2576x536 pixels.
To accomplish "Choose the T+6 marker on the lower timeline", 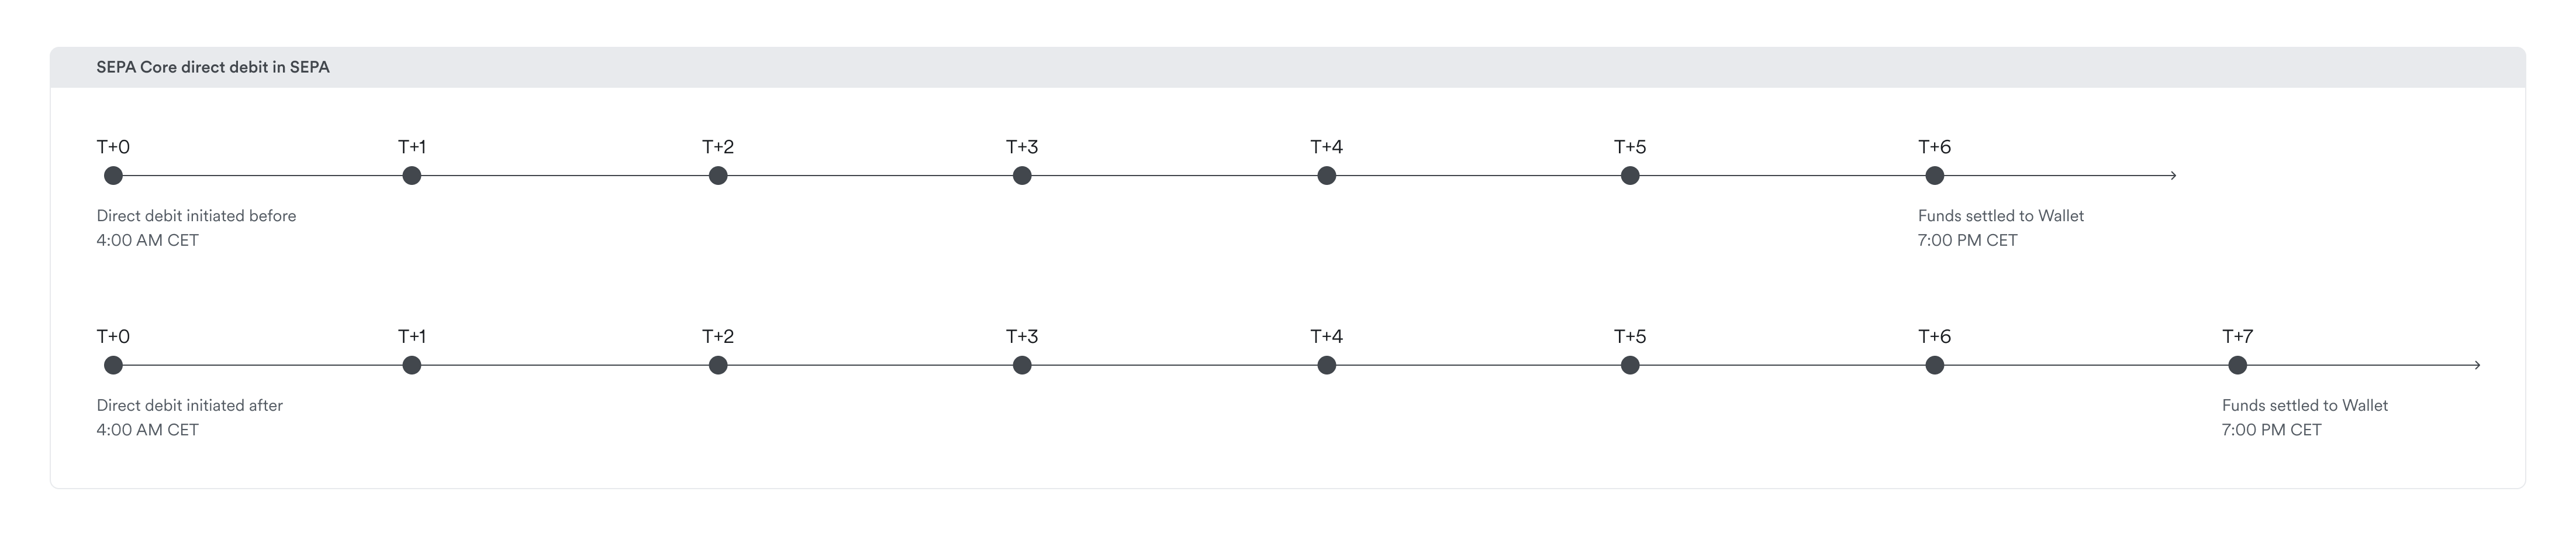I will point(1935,366).
